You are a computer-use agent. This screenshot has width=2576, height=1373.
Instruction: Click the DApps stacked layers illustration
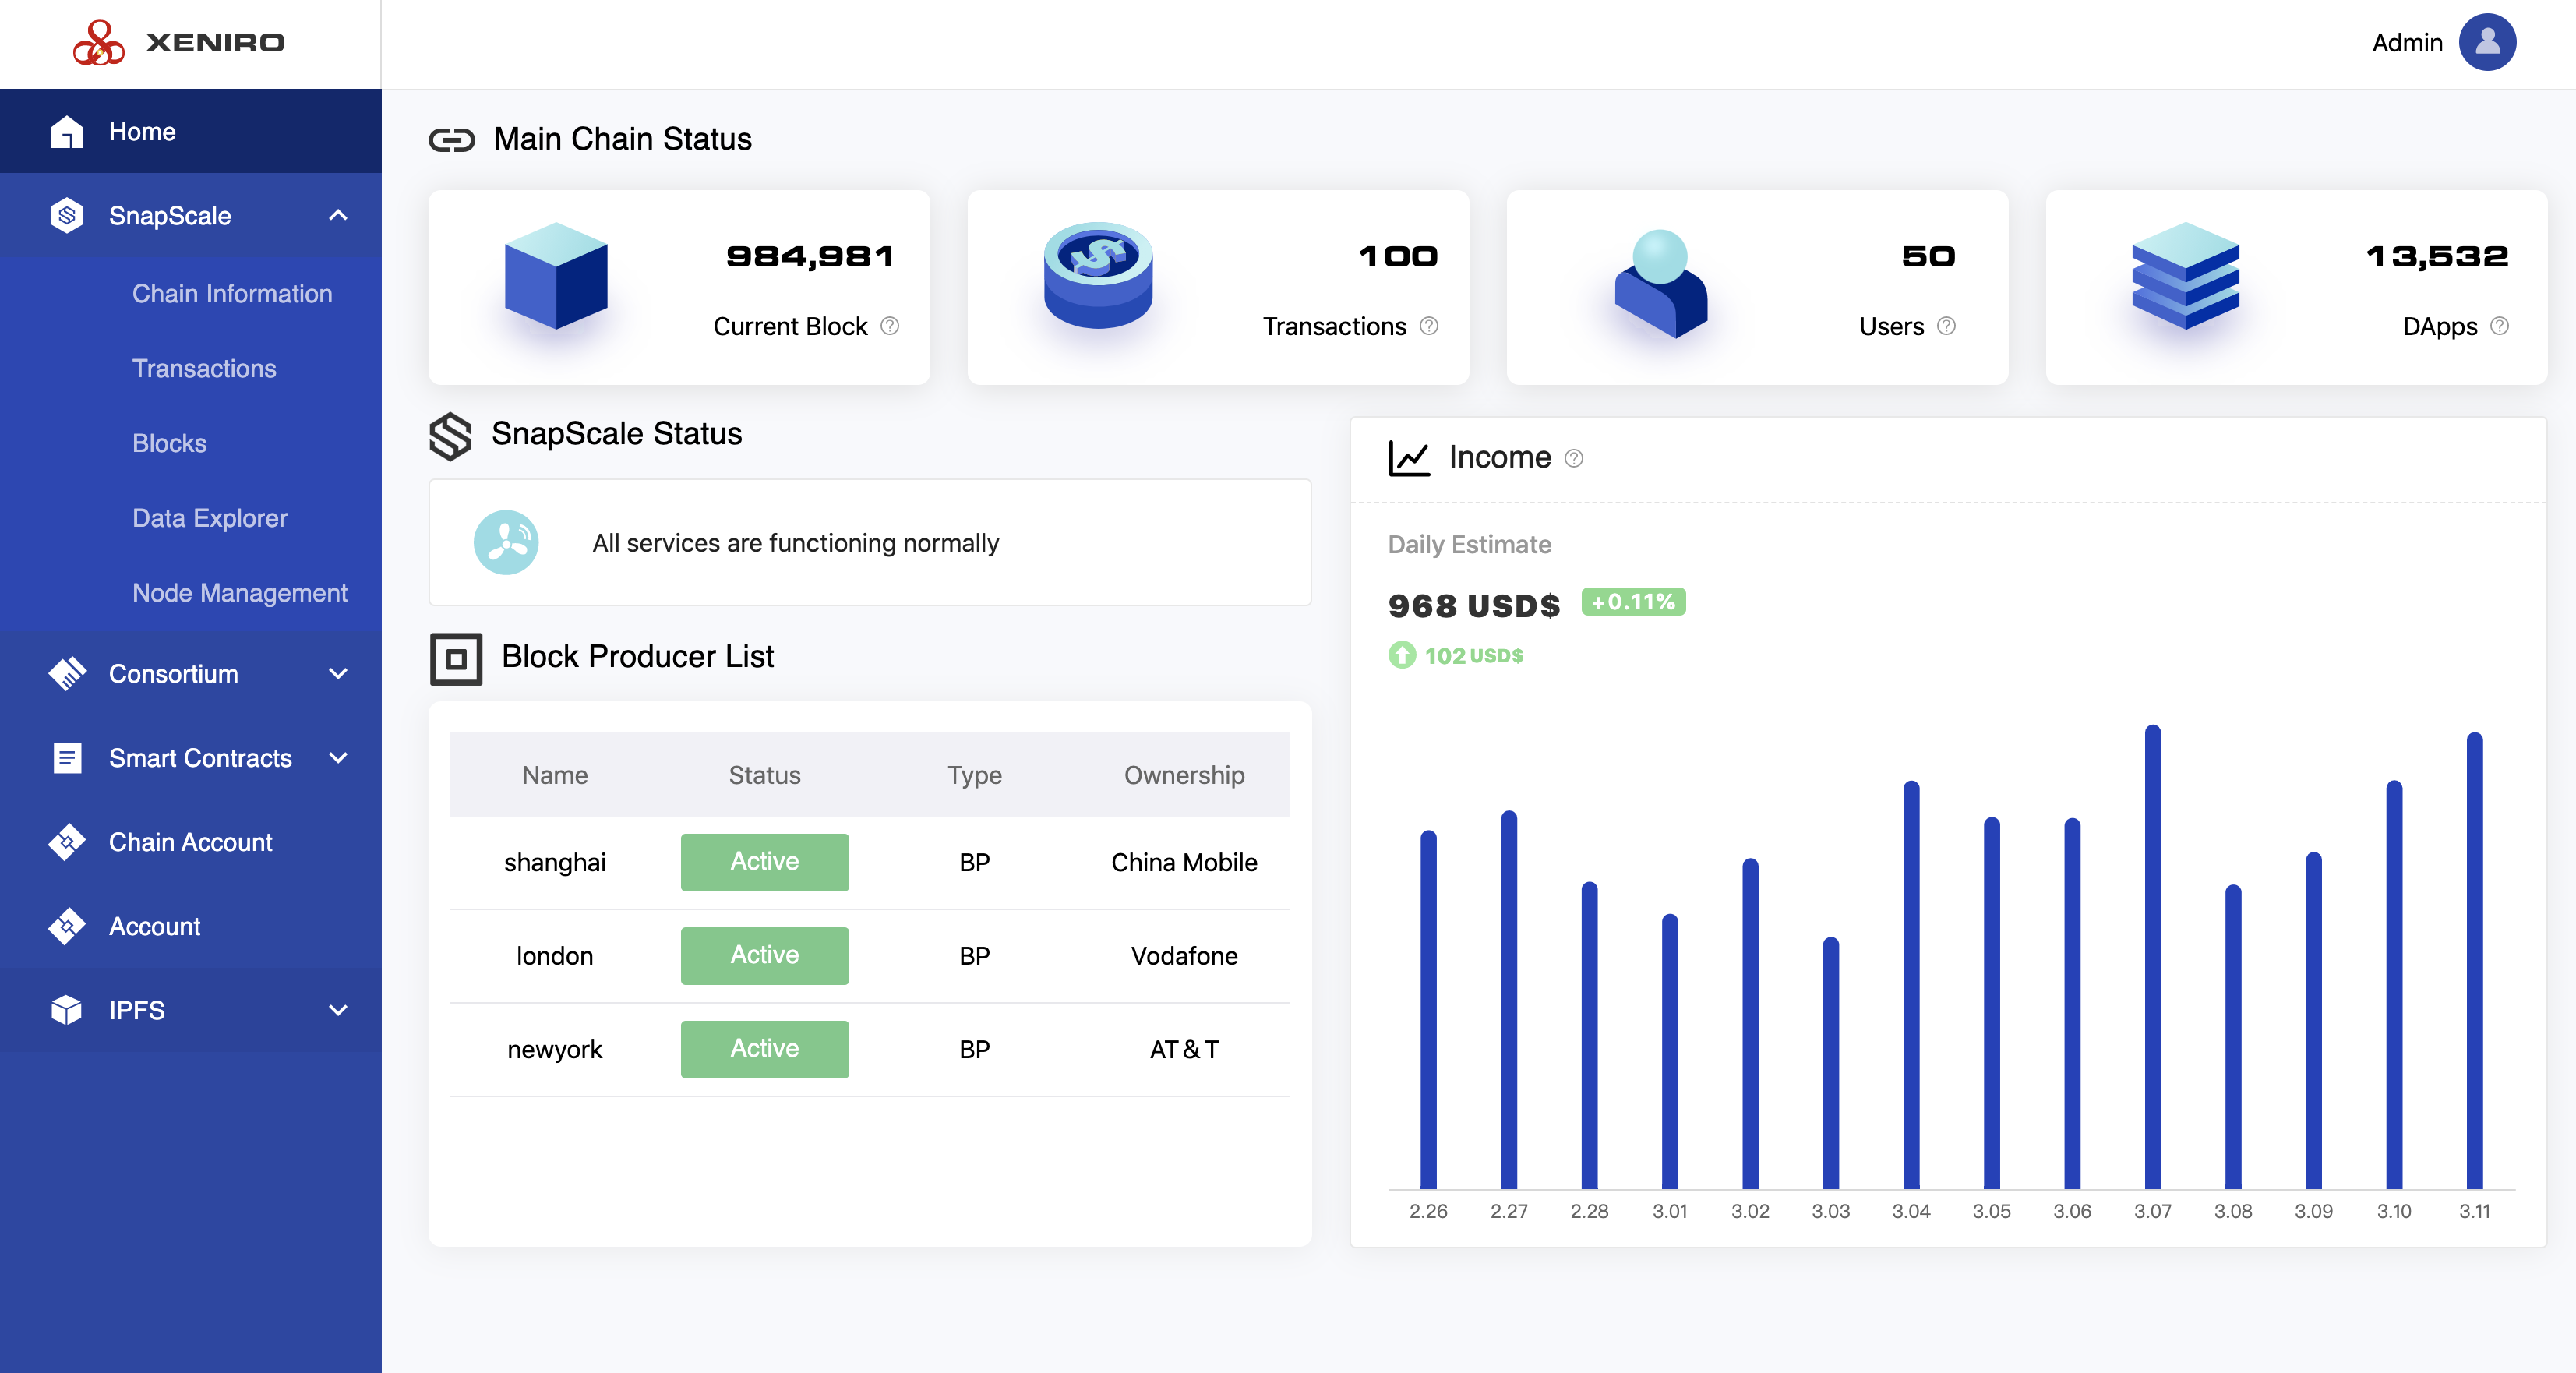tap(2185, 276)
